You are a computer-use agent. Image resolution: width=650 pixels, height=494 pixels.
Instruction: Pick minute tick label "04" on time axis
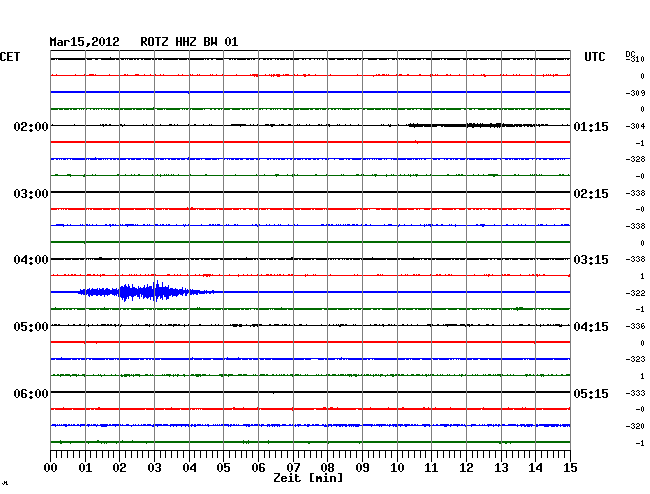point(189,467)
